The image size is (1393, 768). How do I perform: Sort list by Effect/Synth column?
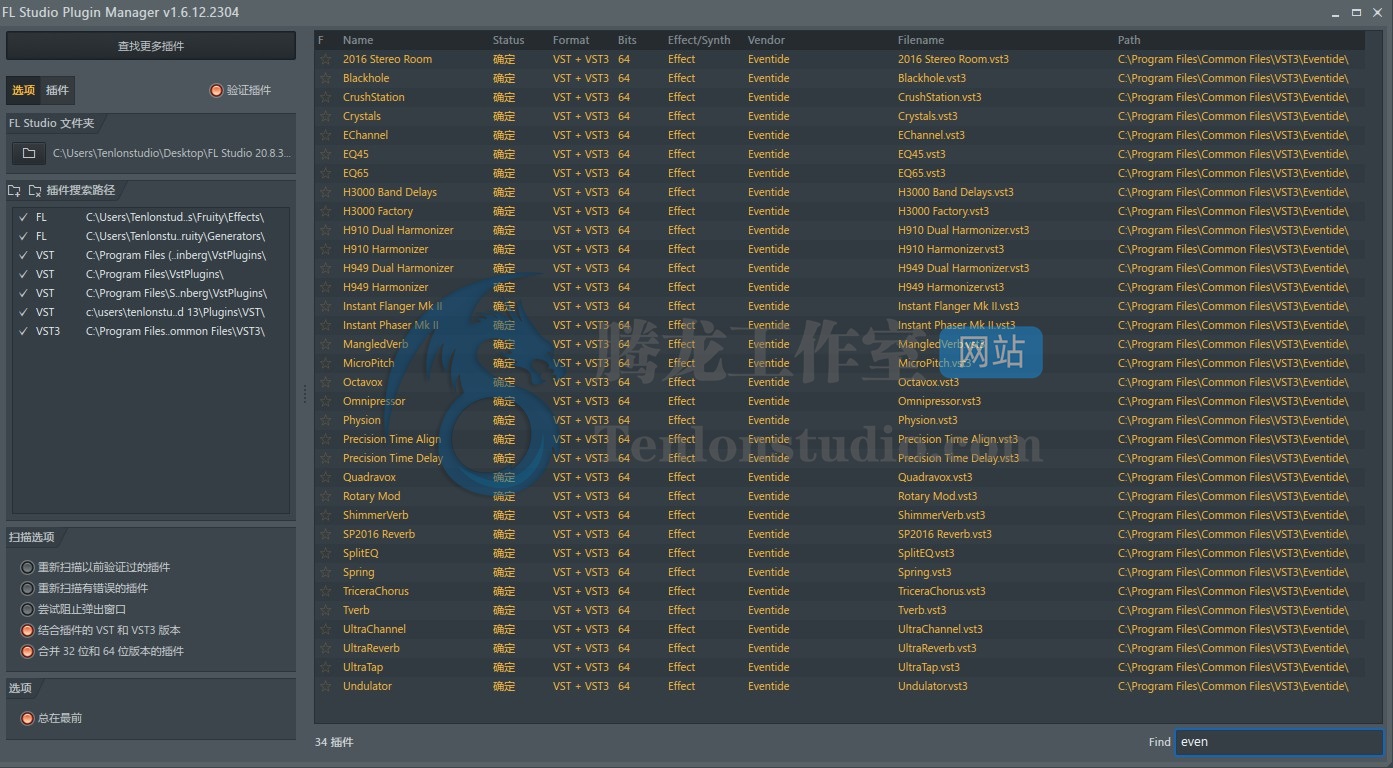699,40
